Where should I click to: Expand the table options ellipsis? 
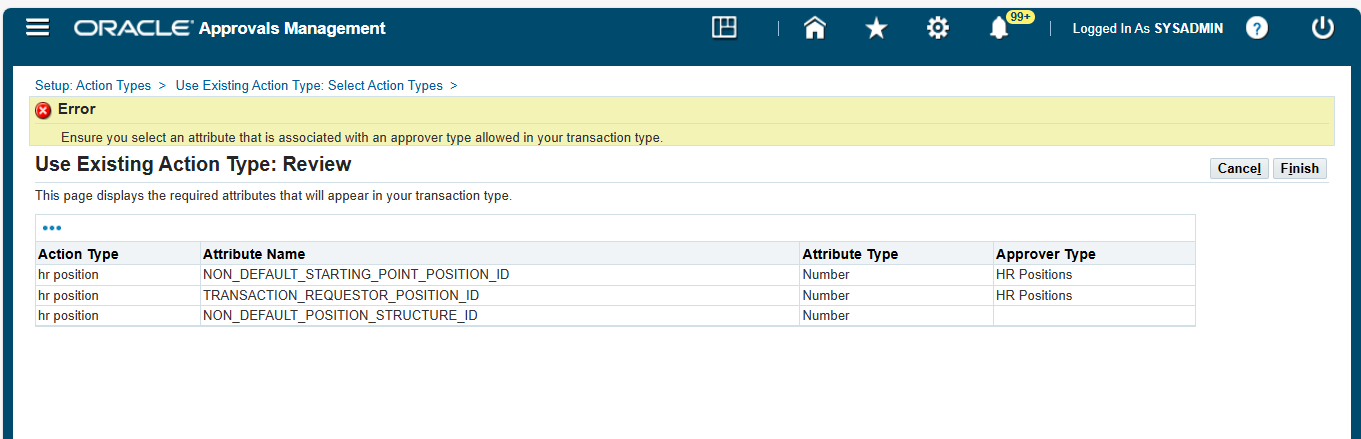click(x=52, y=228)
